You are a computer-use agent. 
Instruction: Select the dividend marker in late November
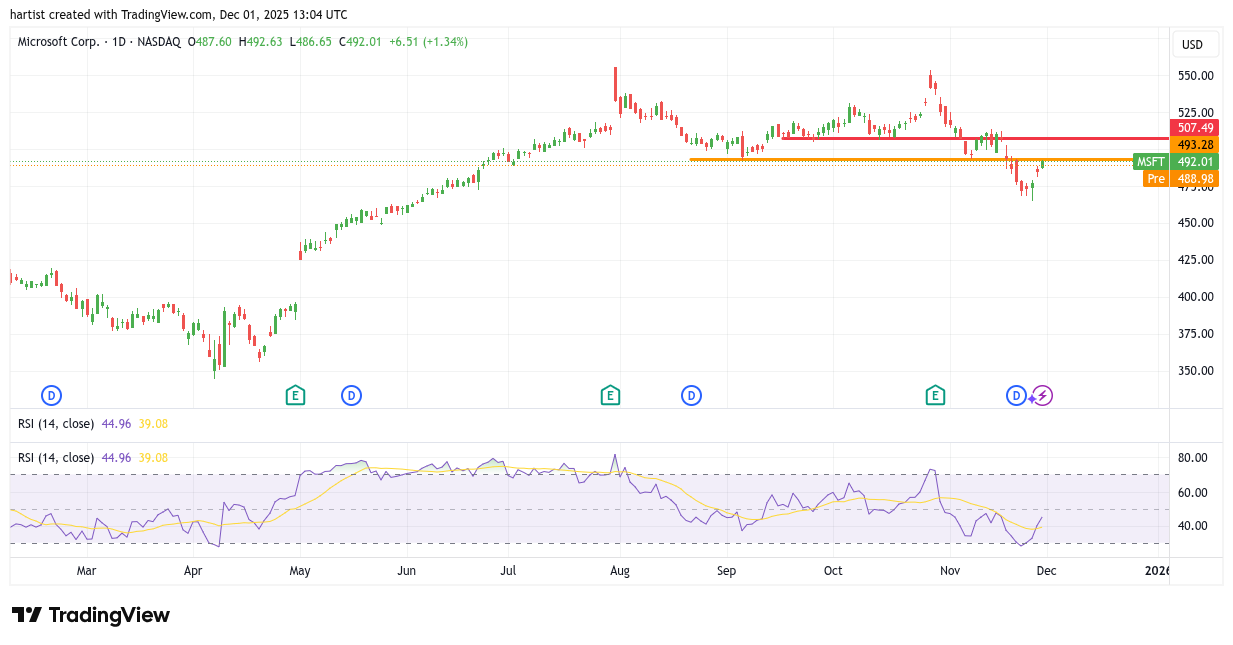coord(1016,395)
